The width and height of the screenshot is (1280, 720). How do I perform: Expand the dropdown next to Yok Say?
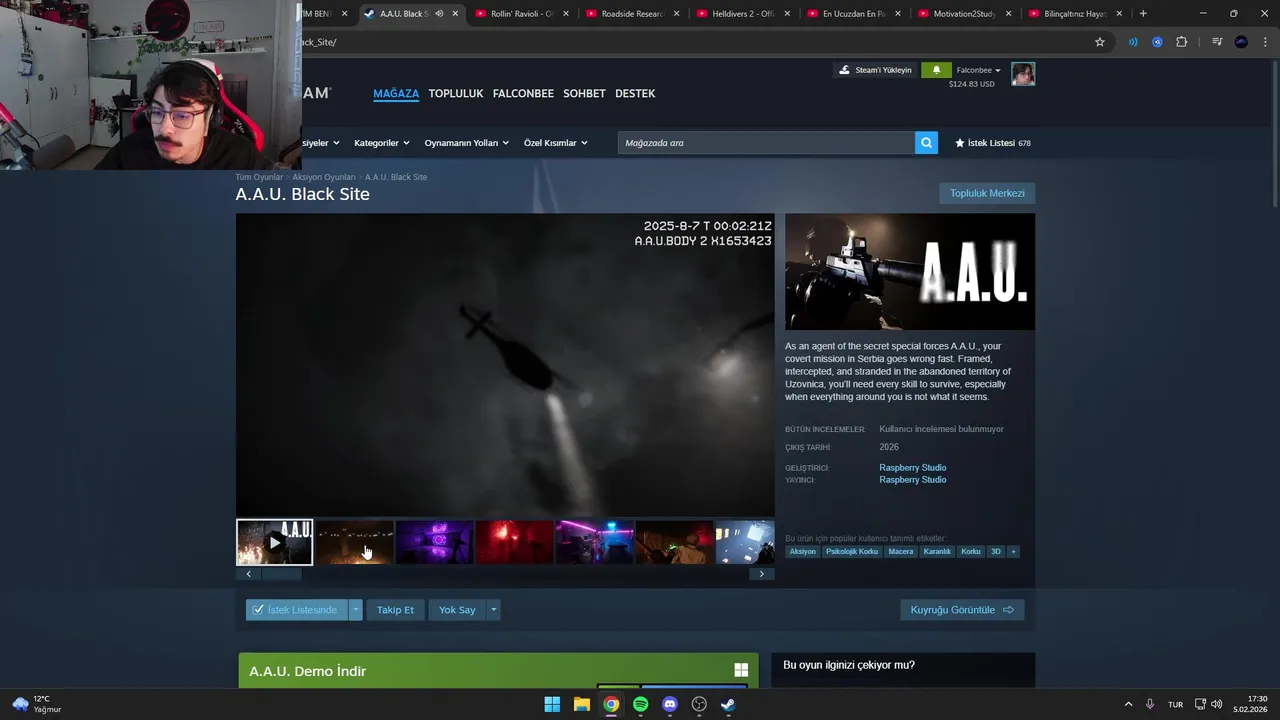pyautogui.click(x=493, y=610)
